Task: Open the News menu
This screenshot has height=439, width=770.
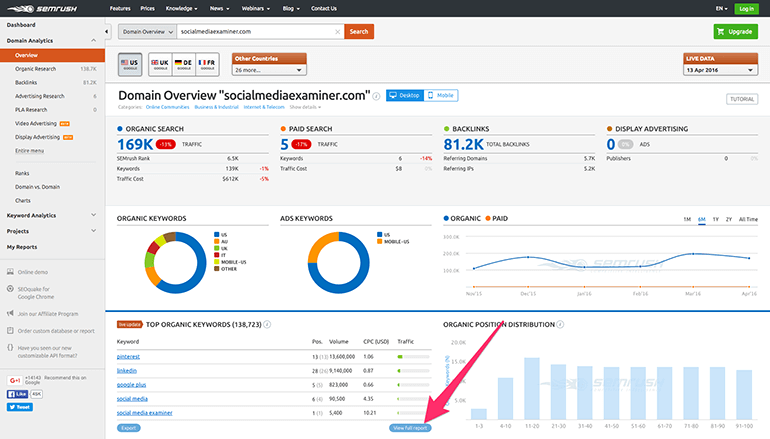Action: (219, 8)
